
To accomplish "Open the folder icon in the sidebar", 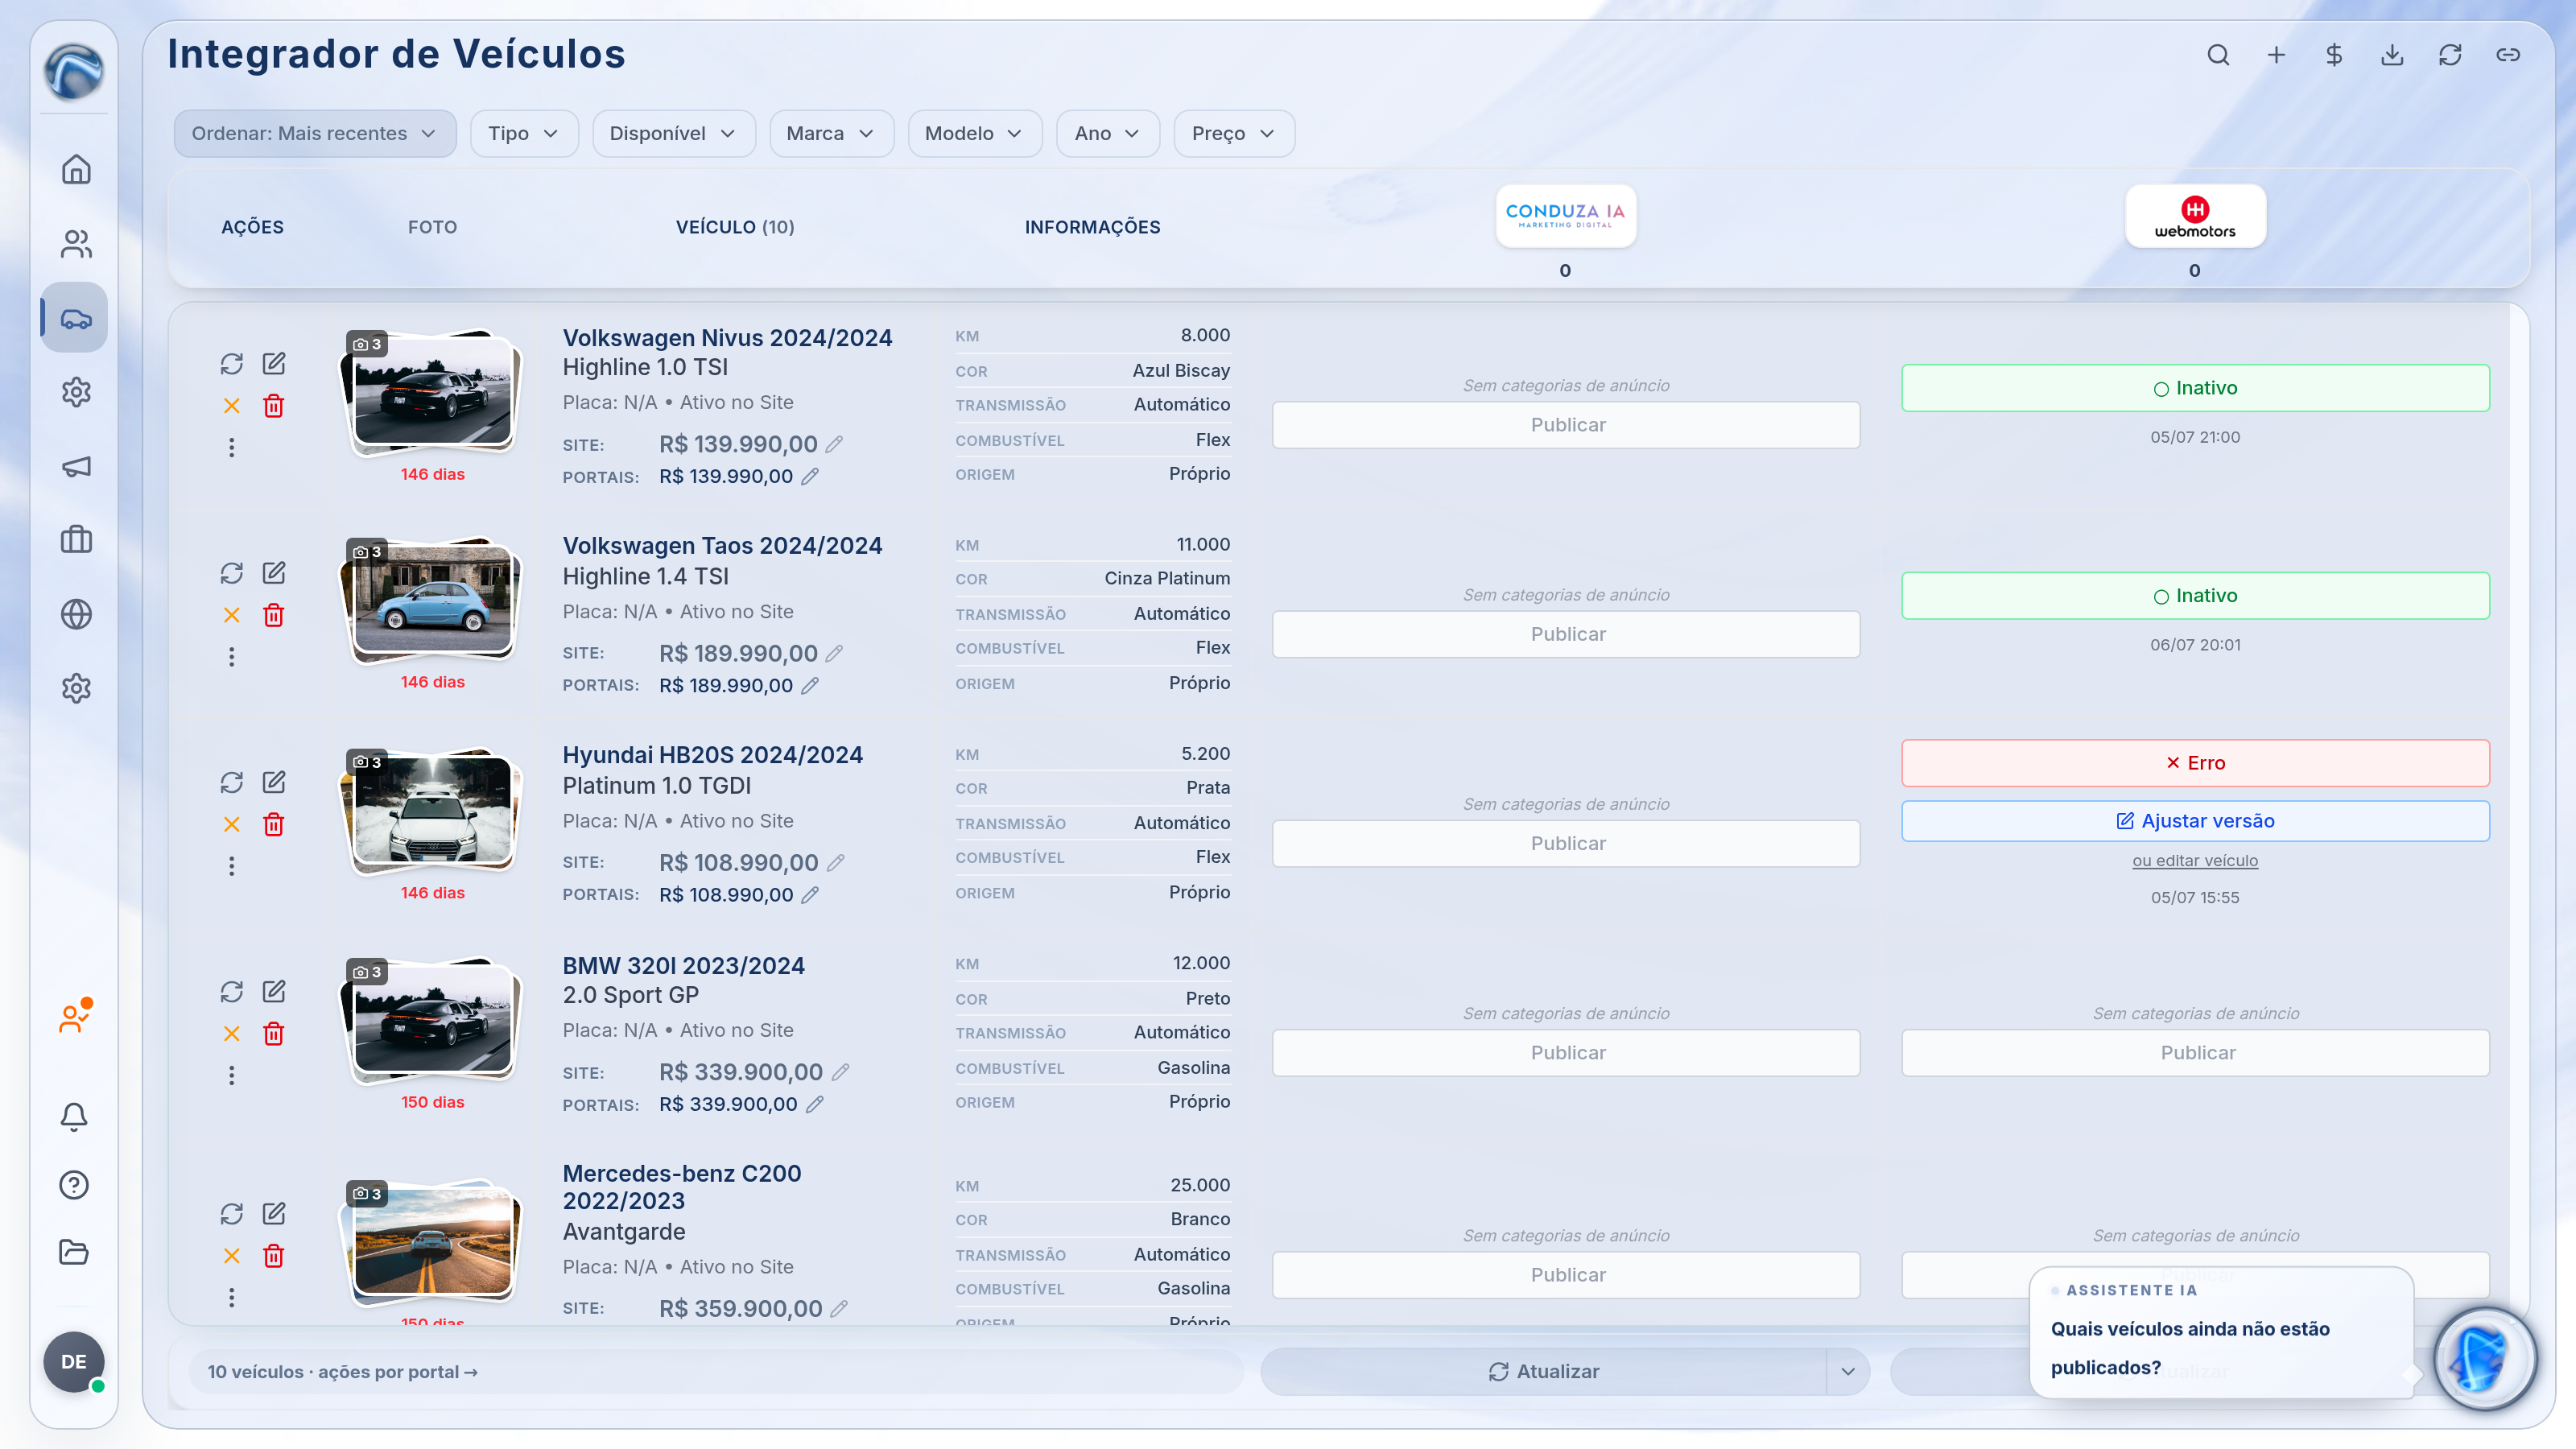I will (x=74, y=1252).
